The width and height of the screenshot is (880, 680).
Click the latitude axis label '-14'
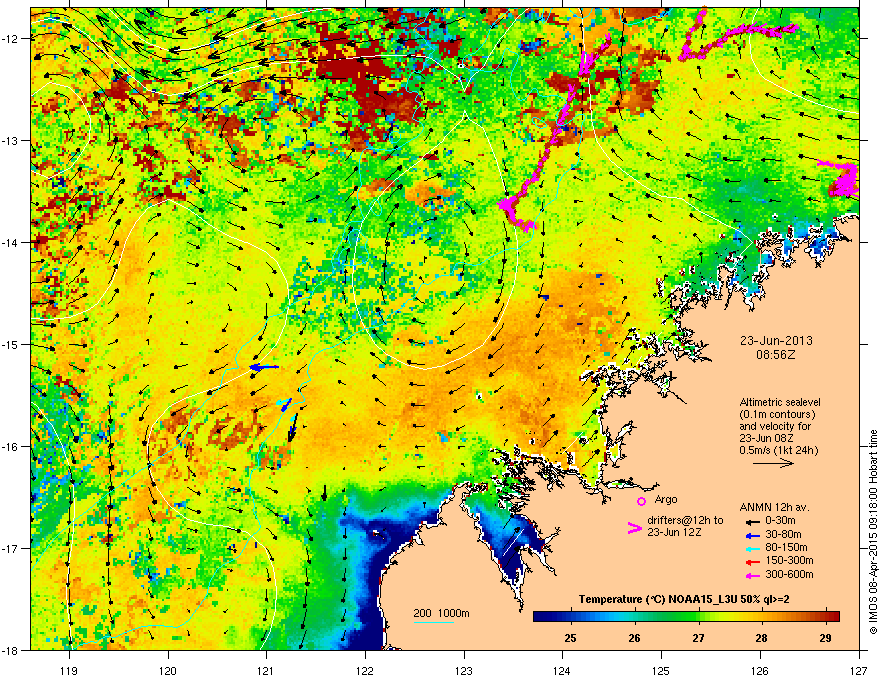point(11,242)
